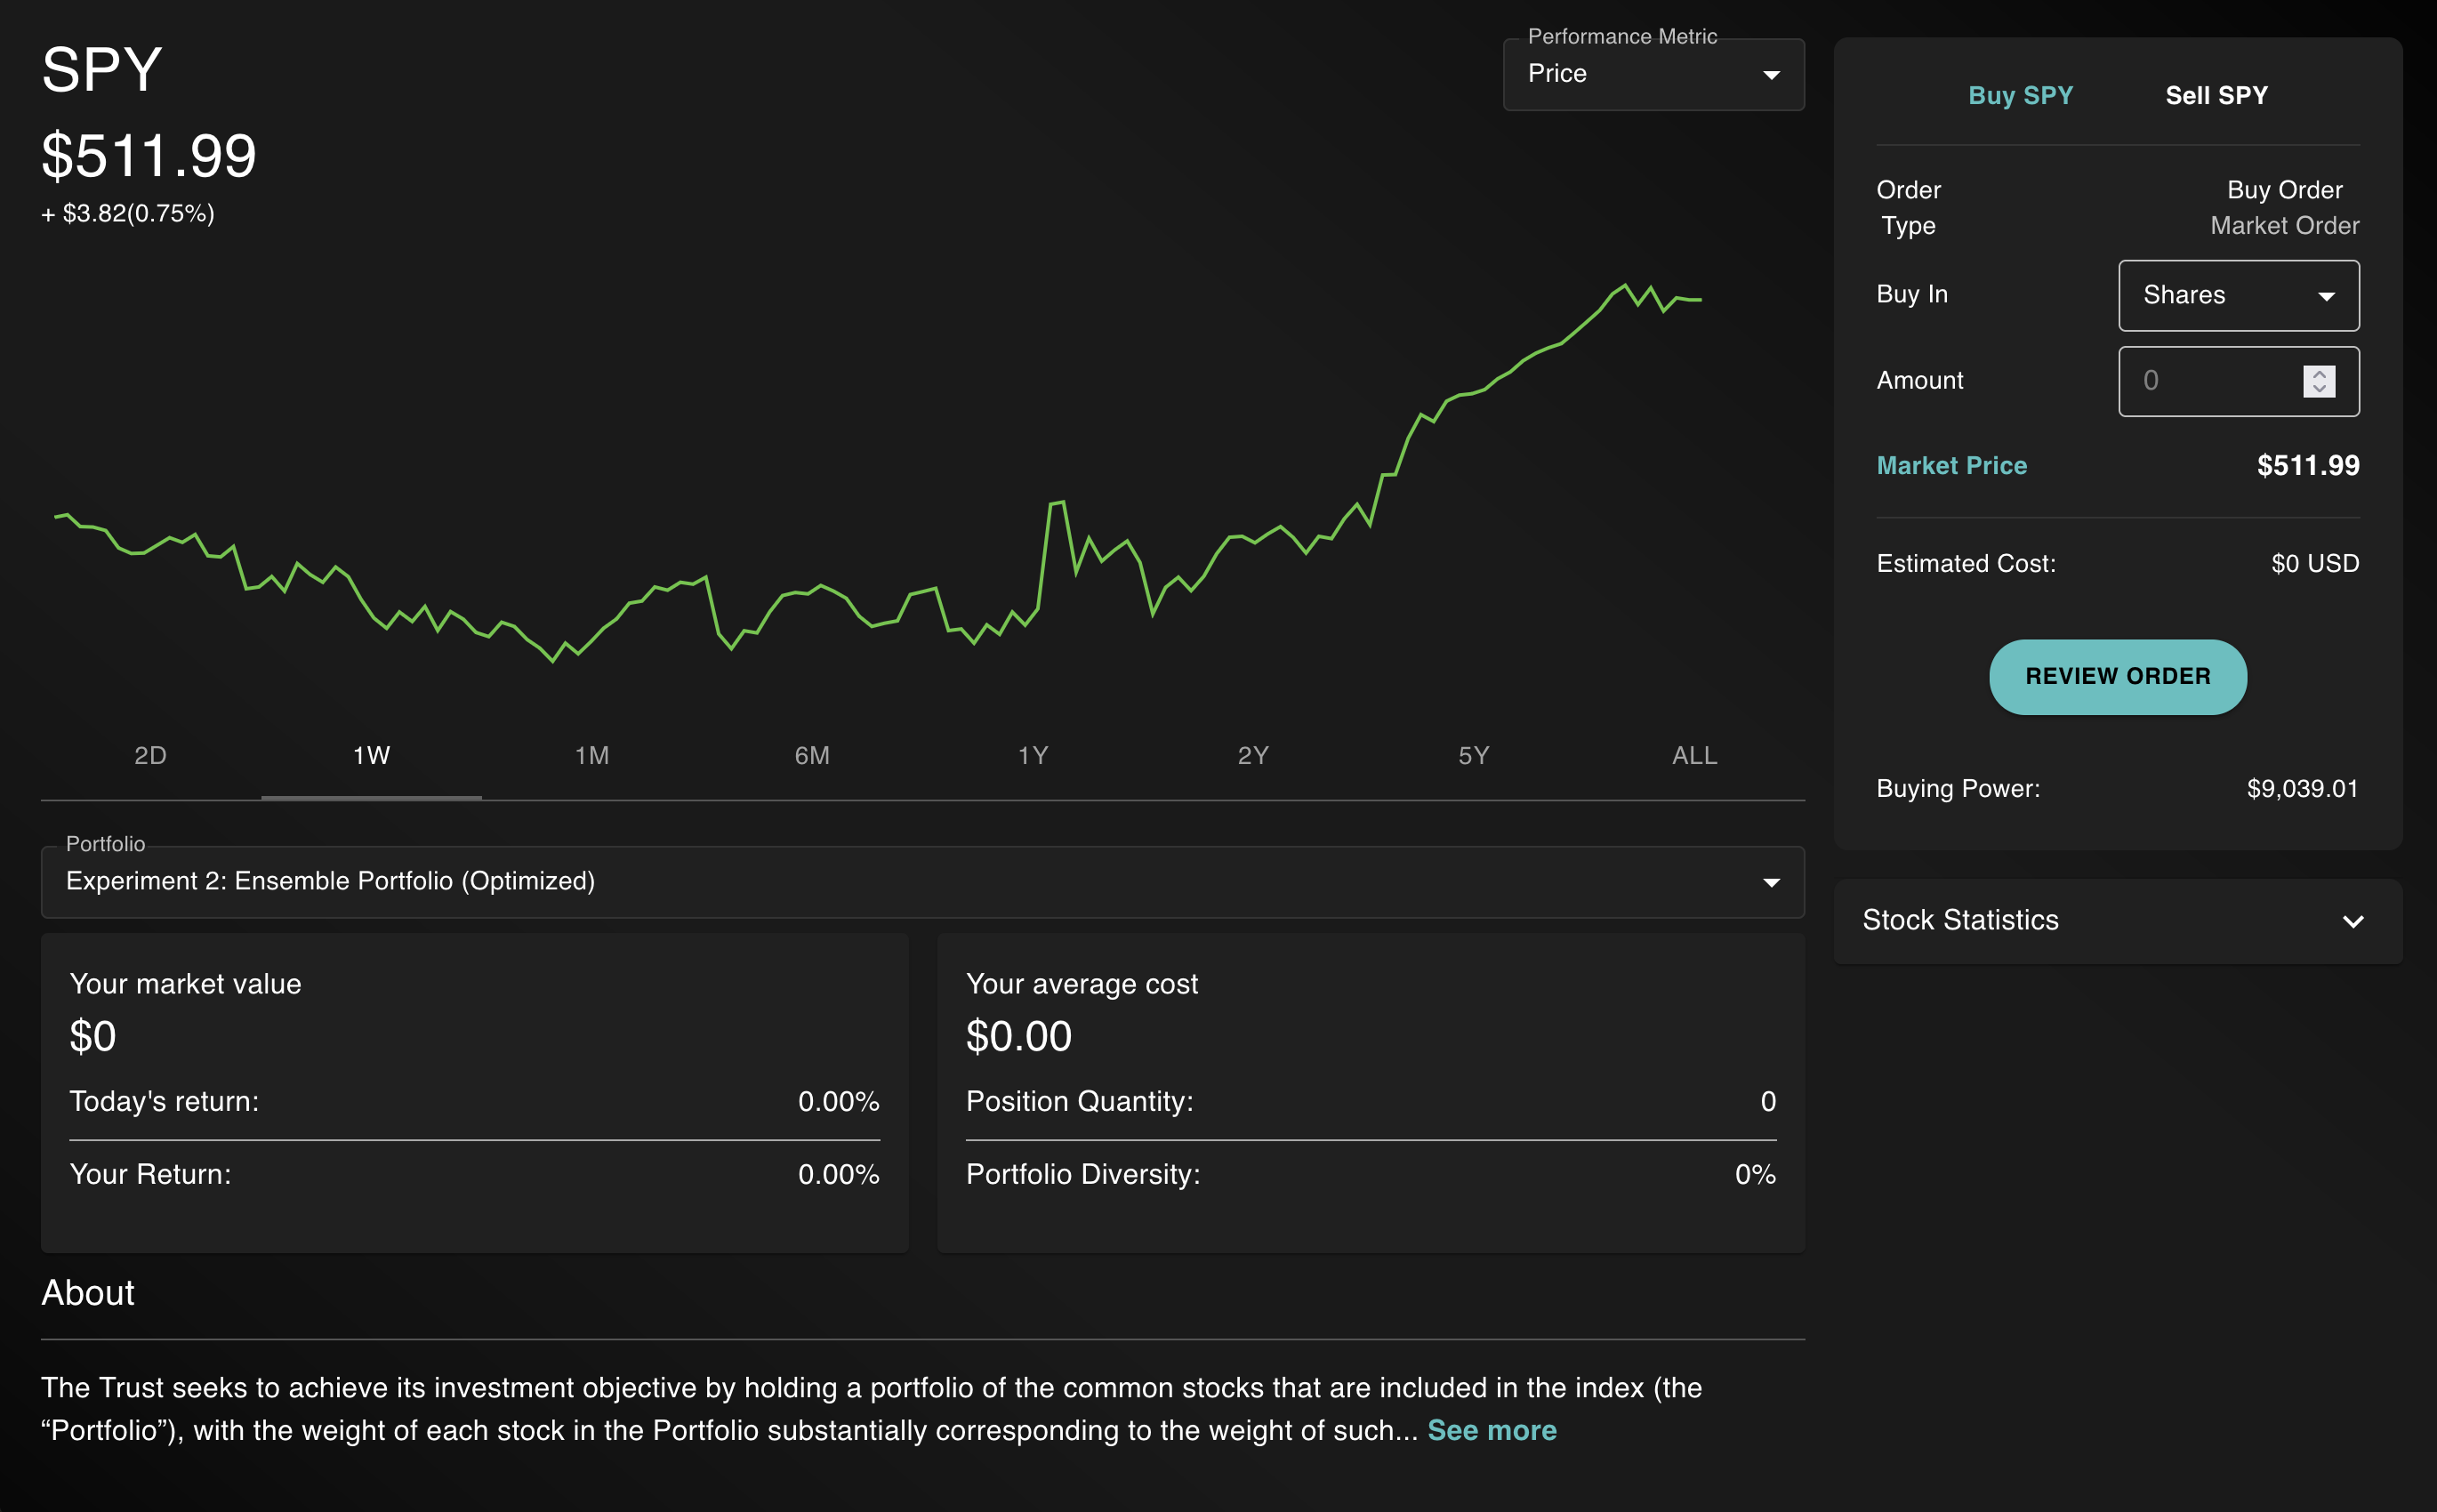The image size is (2437, 1512).
Task: Select the 5Y chart range
Action: point(1474,755)
